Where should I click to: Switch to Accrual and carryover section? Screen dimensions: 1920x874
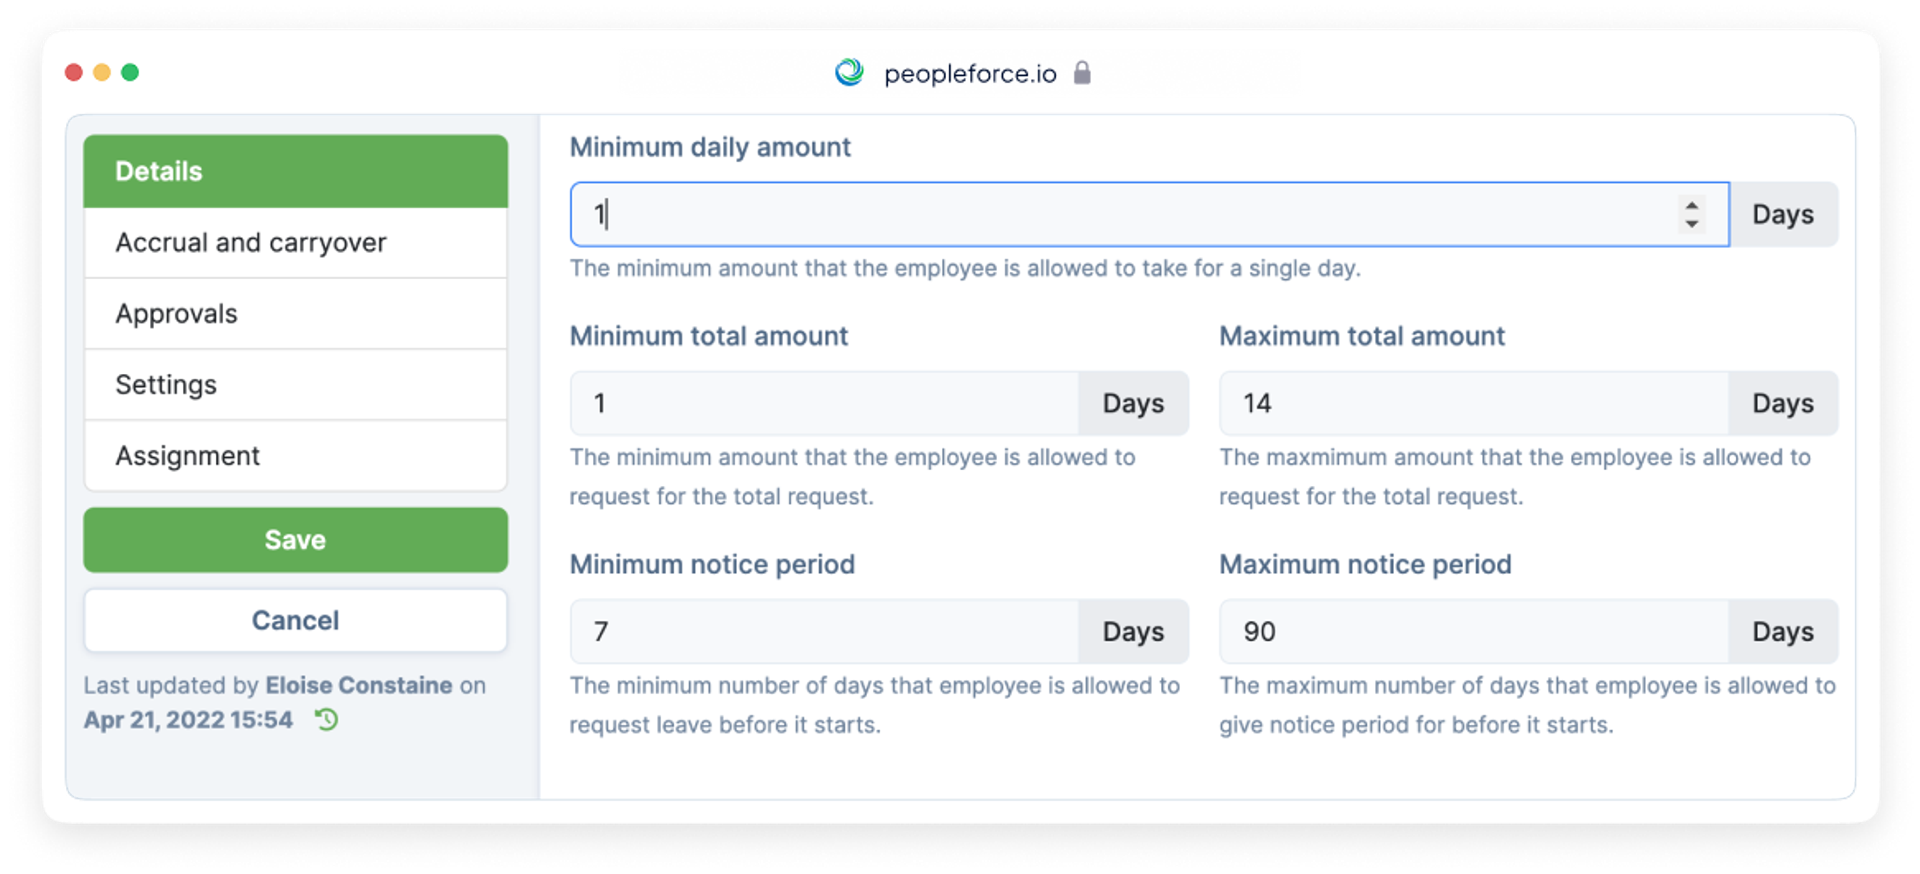click(295, 243)
